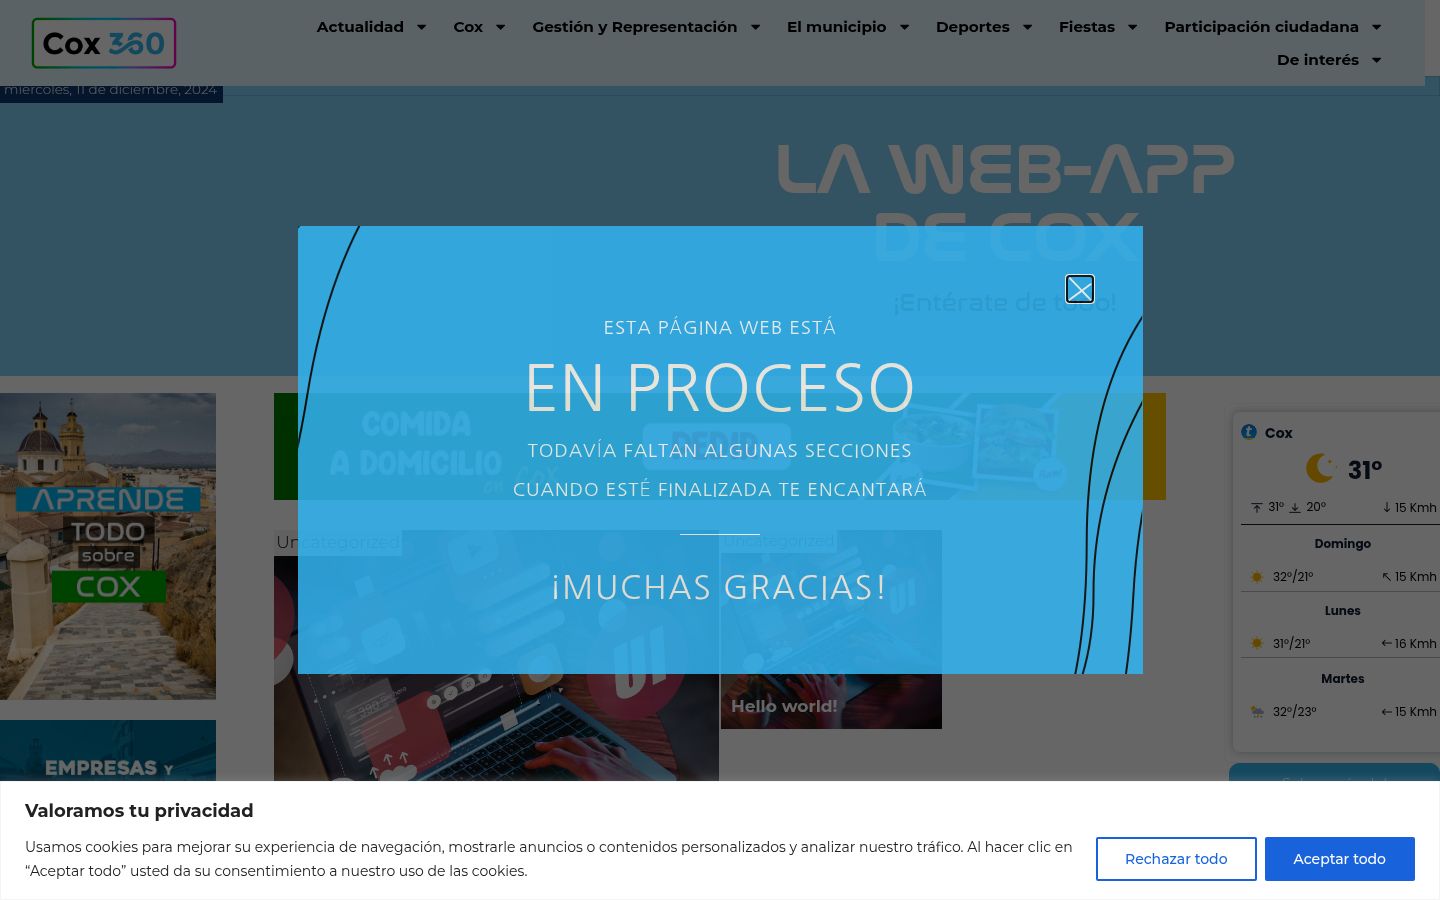1440x900 pixels.
Task: Open the Actualidad menu
Action: tap(360, 27)
